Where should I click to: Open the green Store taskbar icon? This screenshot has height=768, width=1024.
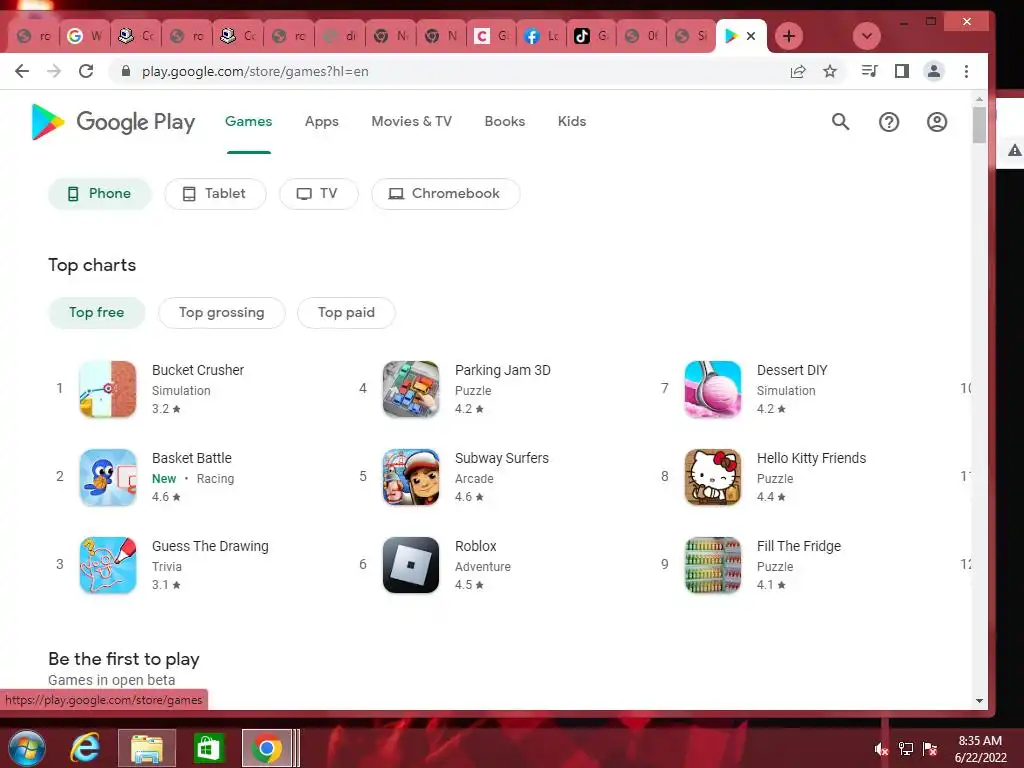pyautogui.click(x=209, y=748)
